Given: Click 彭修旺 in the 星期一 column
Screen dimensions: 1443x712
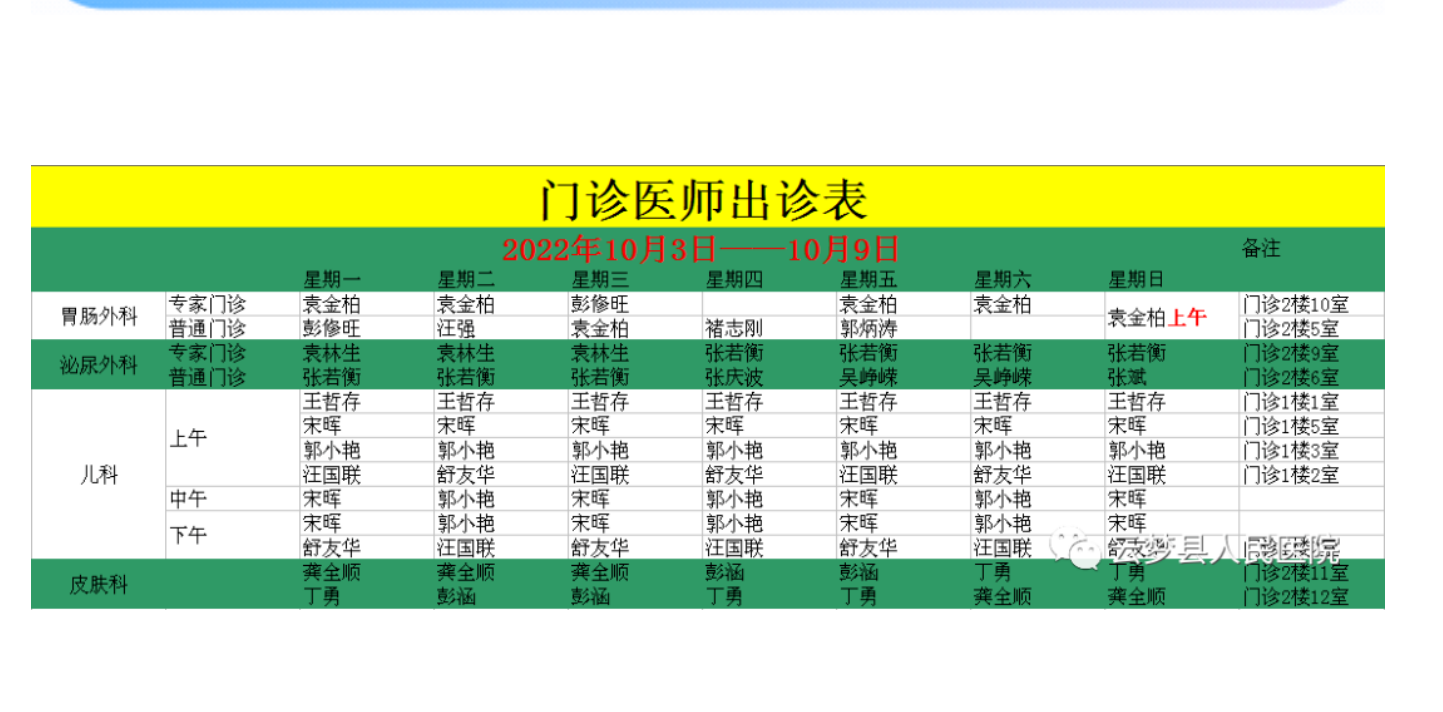Looking at the screenshot, I should (333, 328).
